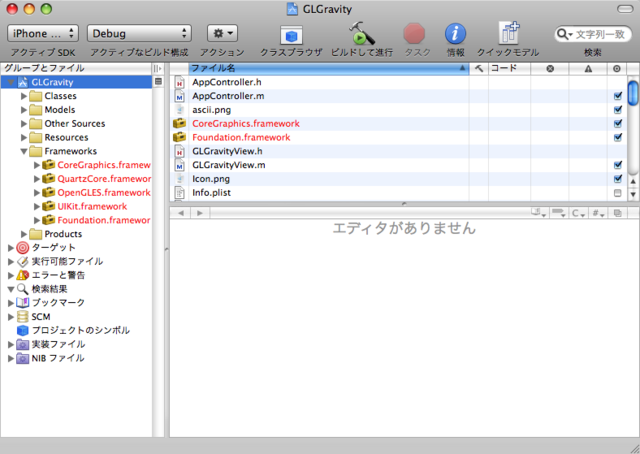Select OpenGLES.framework in sidebar tree
The width and height of the screenshot is (640, 454).
(x=104, y=193)
